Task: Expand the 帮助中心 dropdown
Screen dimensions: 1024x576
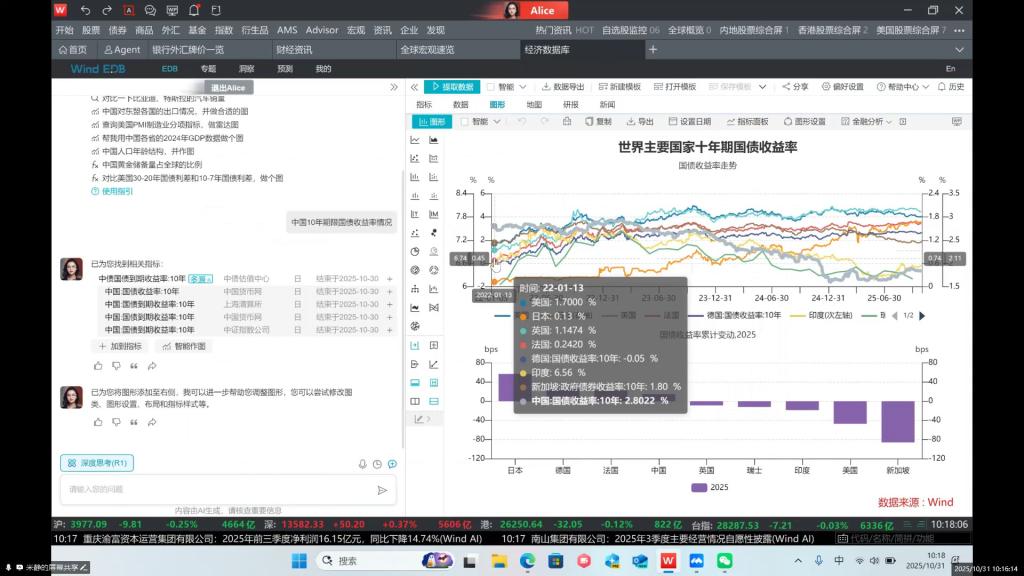Action: tap(903, 87)
